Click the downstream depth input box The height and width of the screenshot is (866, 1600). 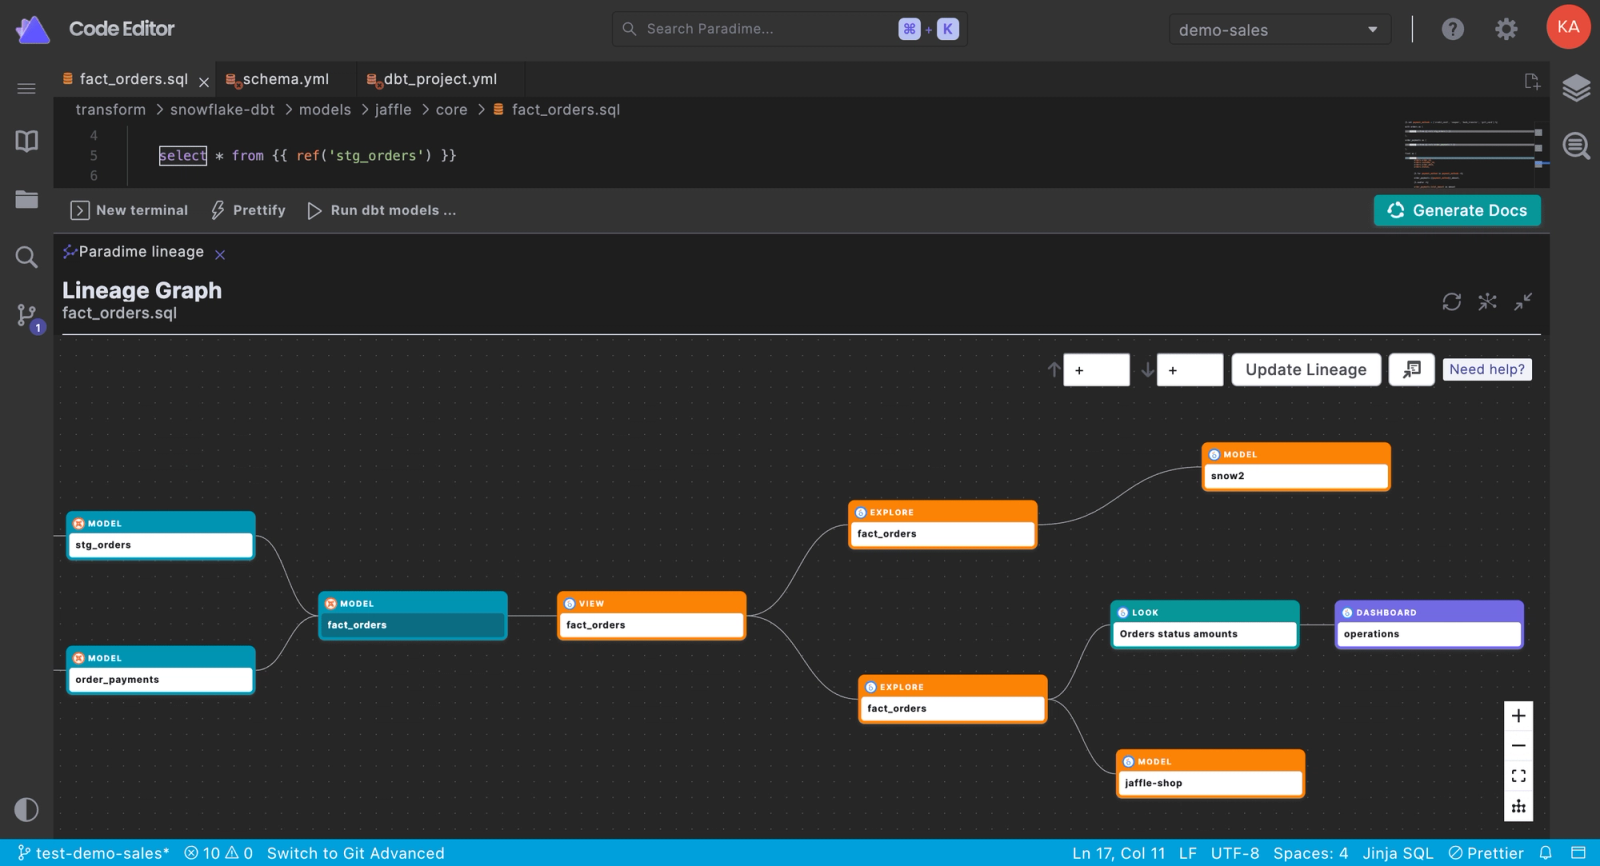pyautogui.click(x=1190, y=370)
